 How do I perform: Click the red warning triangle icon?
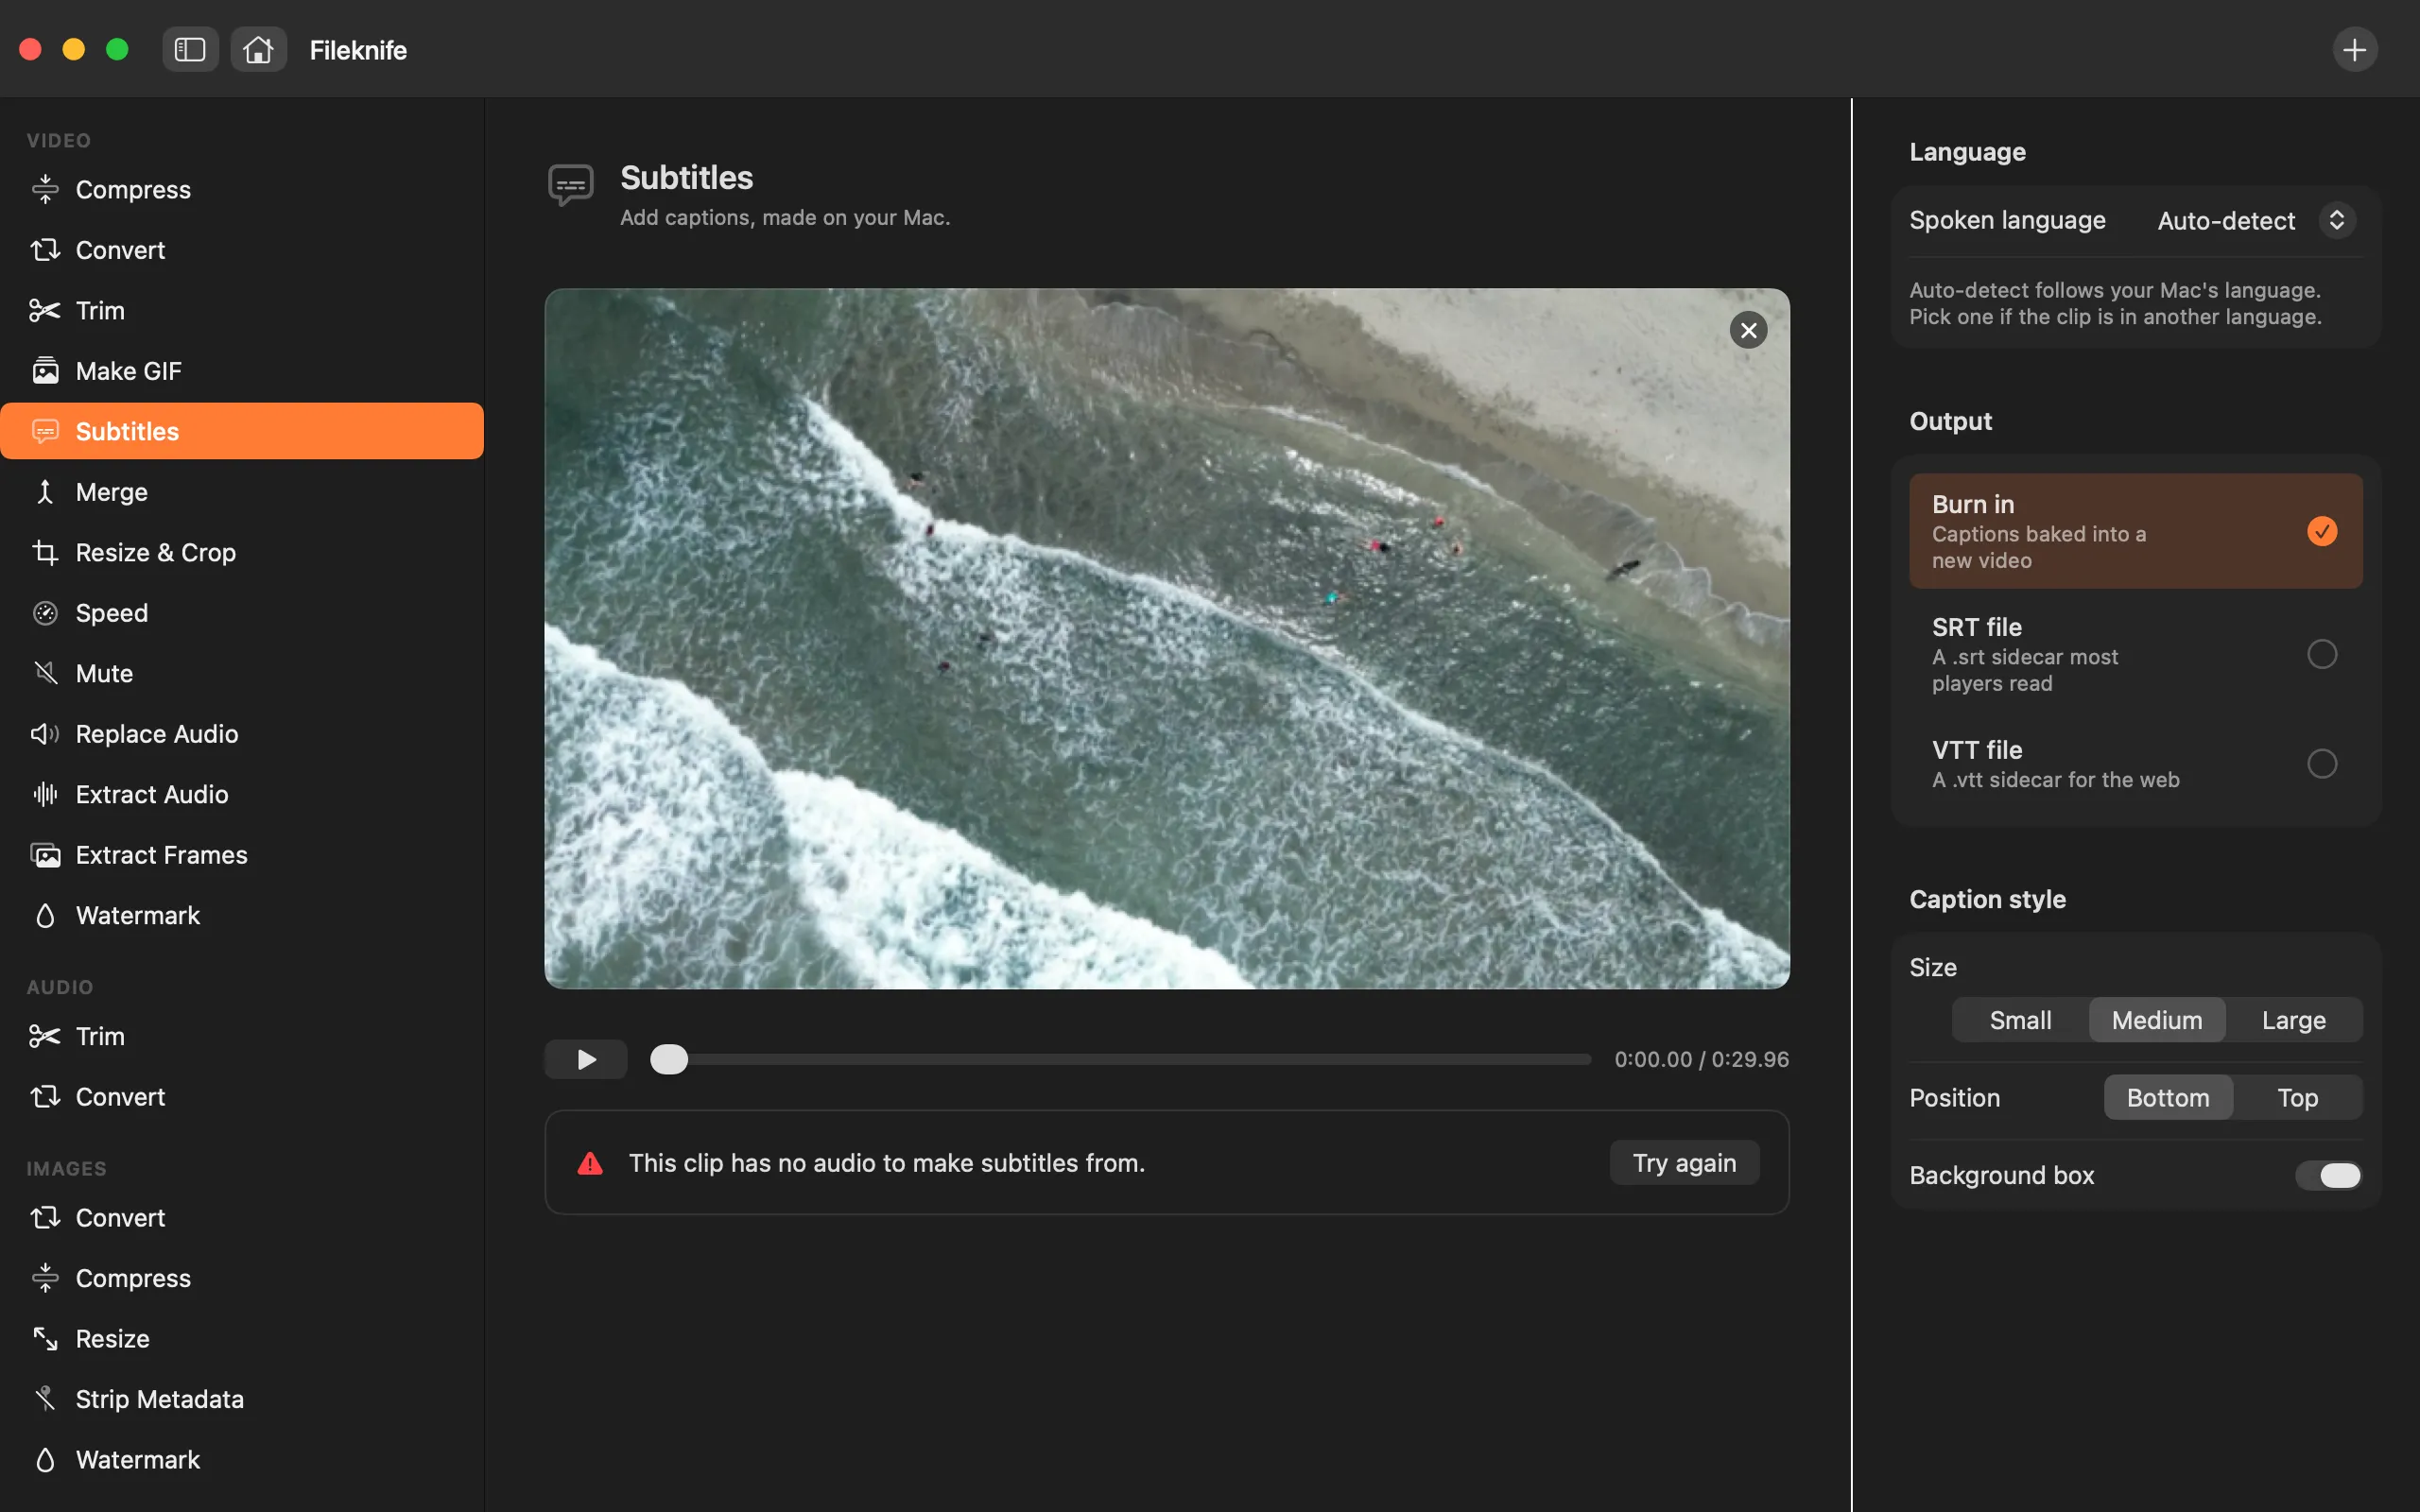(590, 1163)
